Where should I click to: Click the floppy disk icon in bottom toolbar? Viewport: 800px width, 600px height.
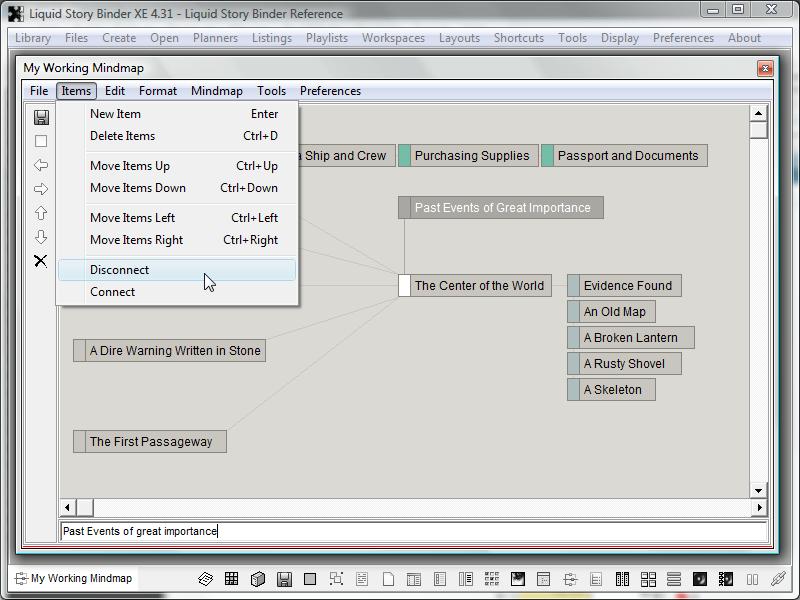[x=284, y=579]
